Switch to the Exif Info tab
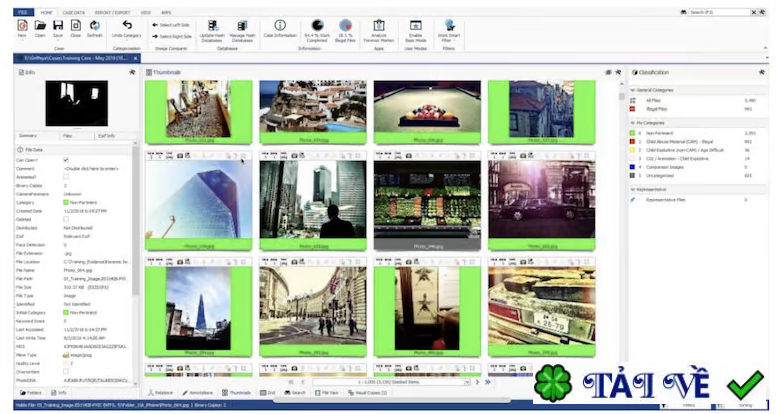Image resolution: width=776 pixels, height=414 pixels. tap(105, 135)
